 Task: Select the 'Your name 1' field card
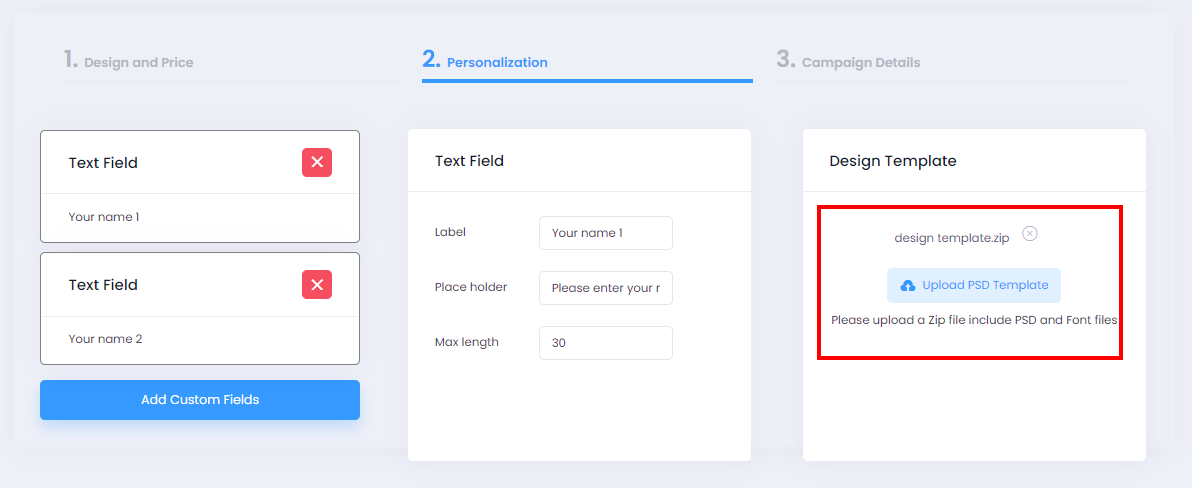(200, 186)
